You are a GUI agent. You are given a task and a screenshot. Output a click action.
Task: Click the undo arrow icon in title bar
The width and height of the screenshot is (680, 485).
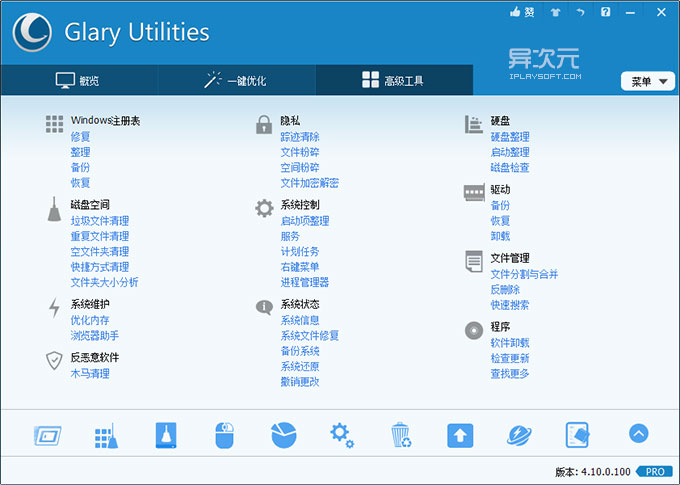pyautogui.click(x=581, y=12)
